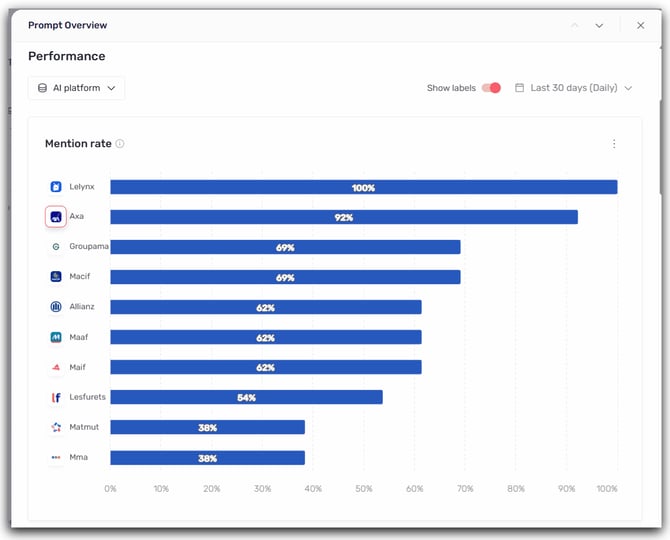670x540 pixels.
Task: Click the Maif brand name label
Action: (x=77, y=367)
